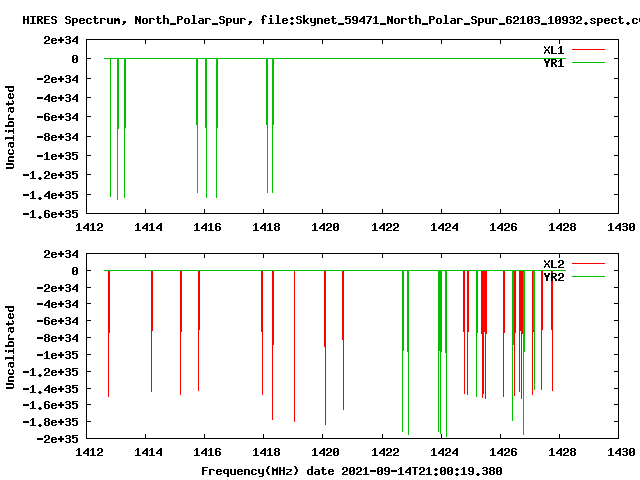
Task: Click the 1430 tick label on lower plot
Action: pos(621,452)
